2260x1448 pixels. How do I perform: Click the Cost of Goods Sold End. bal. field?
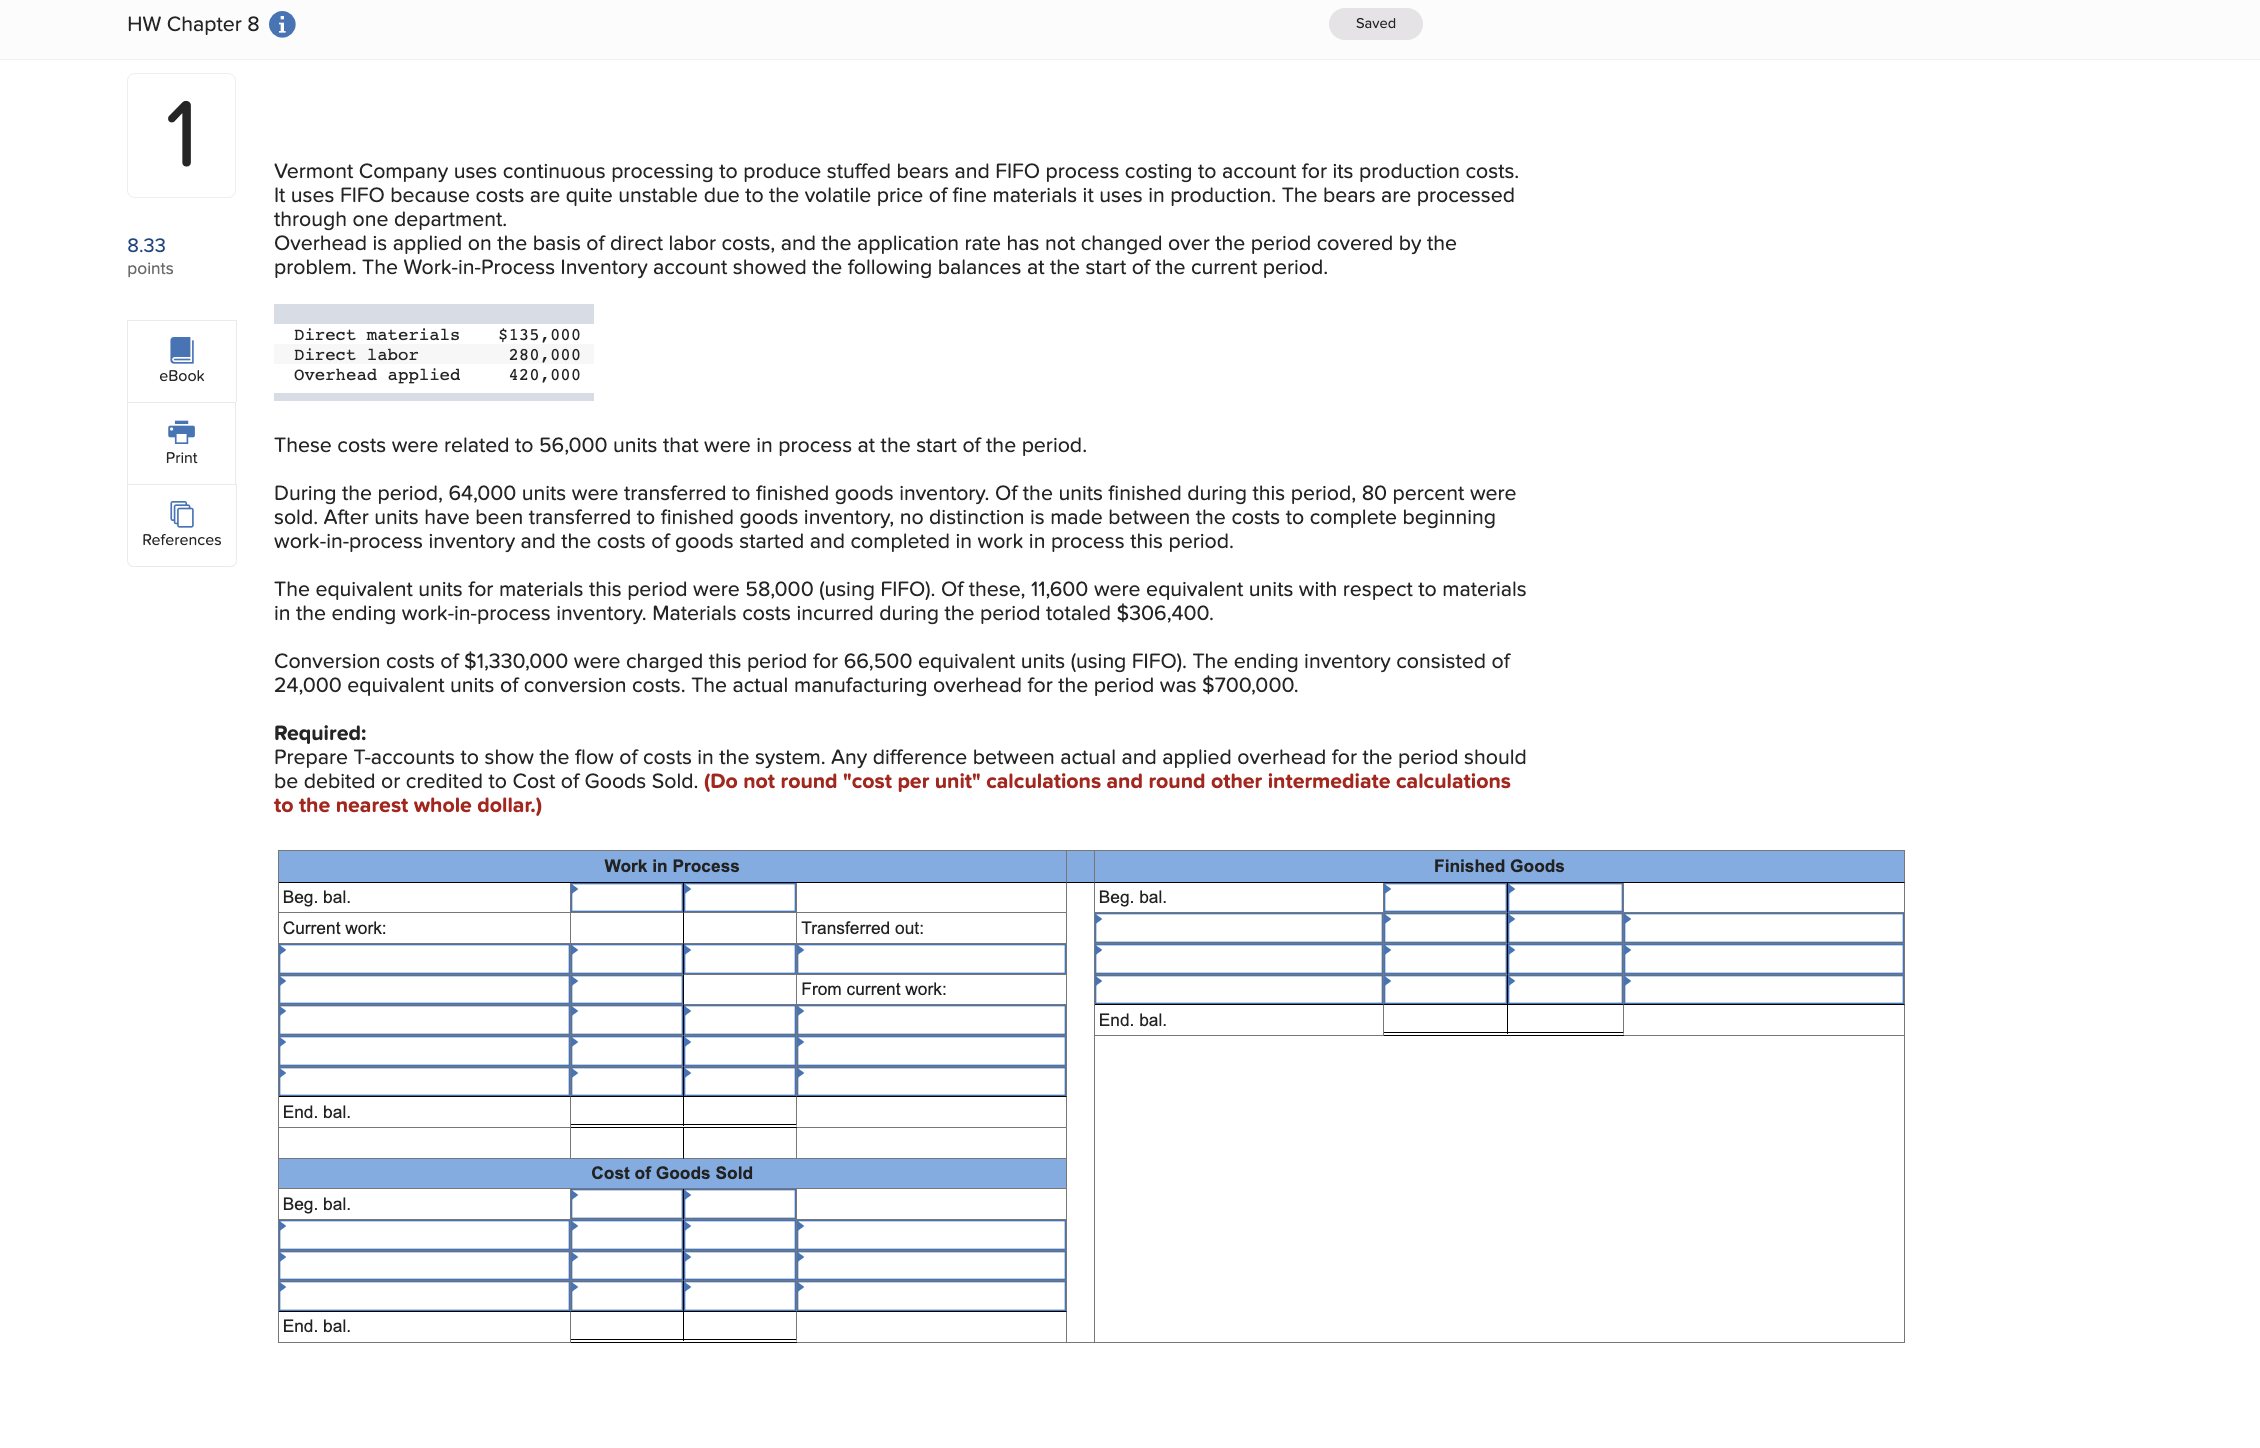[626, 1325]
